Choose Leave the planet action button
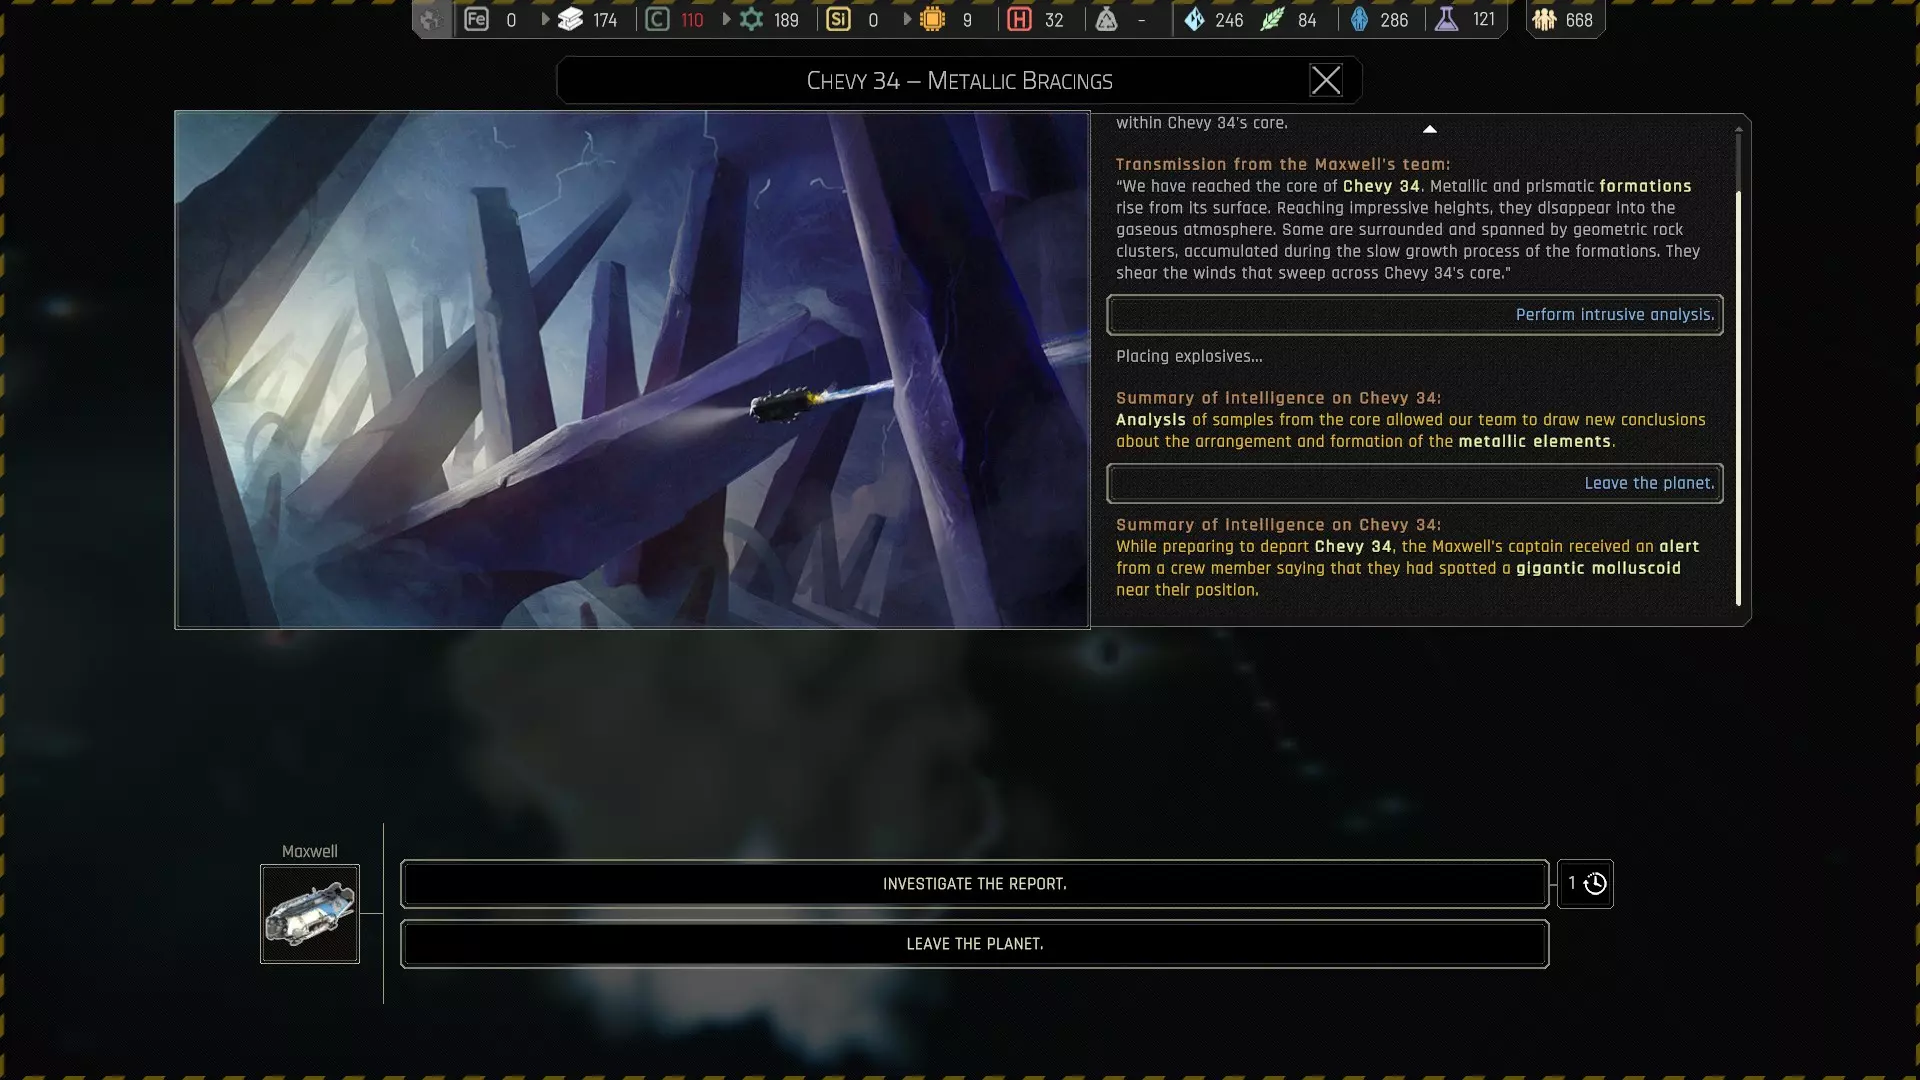Viewport: 1920px width, 1080px height. 974,944
